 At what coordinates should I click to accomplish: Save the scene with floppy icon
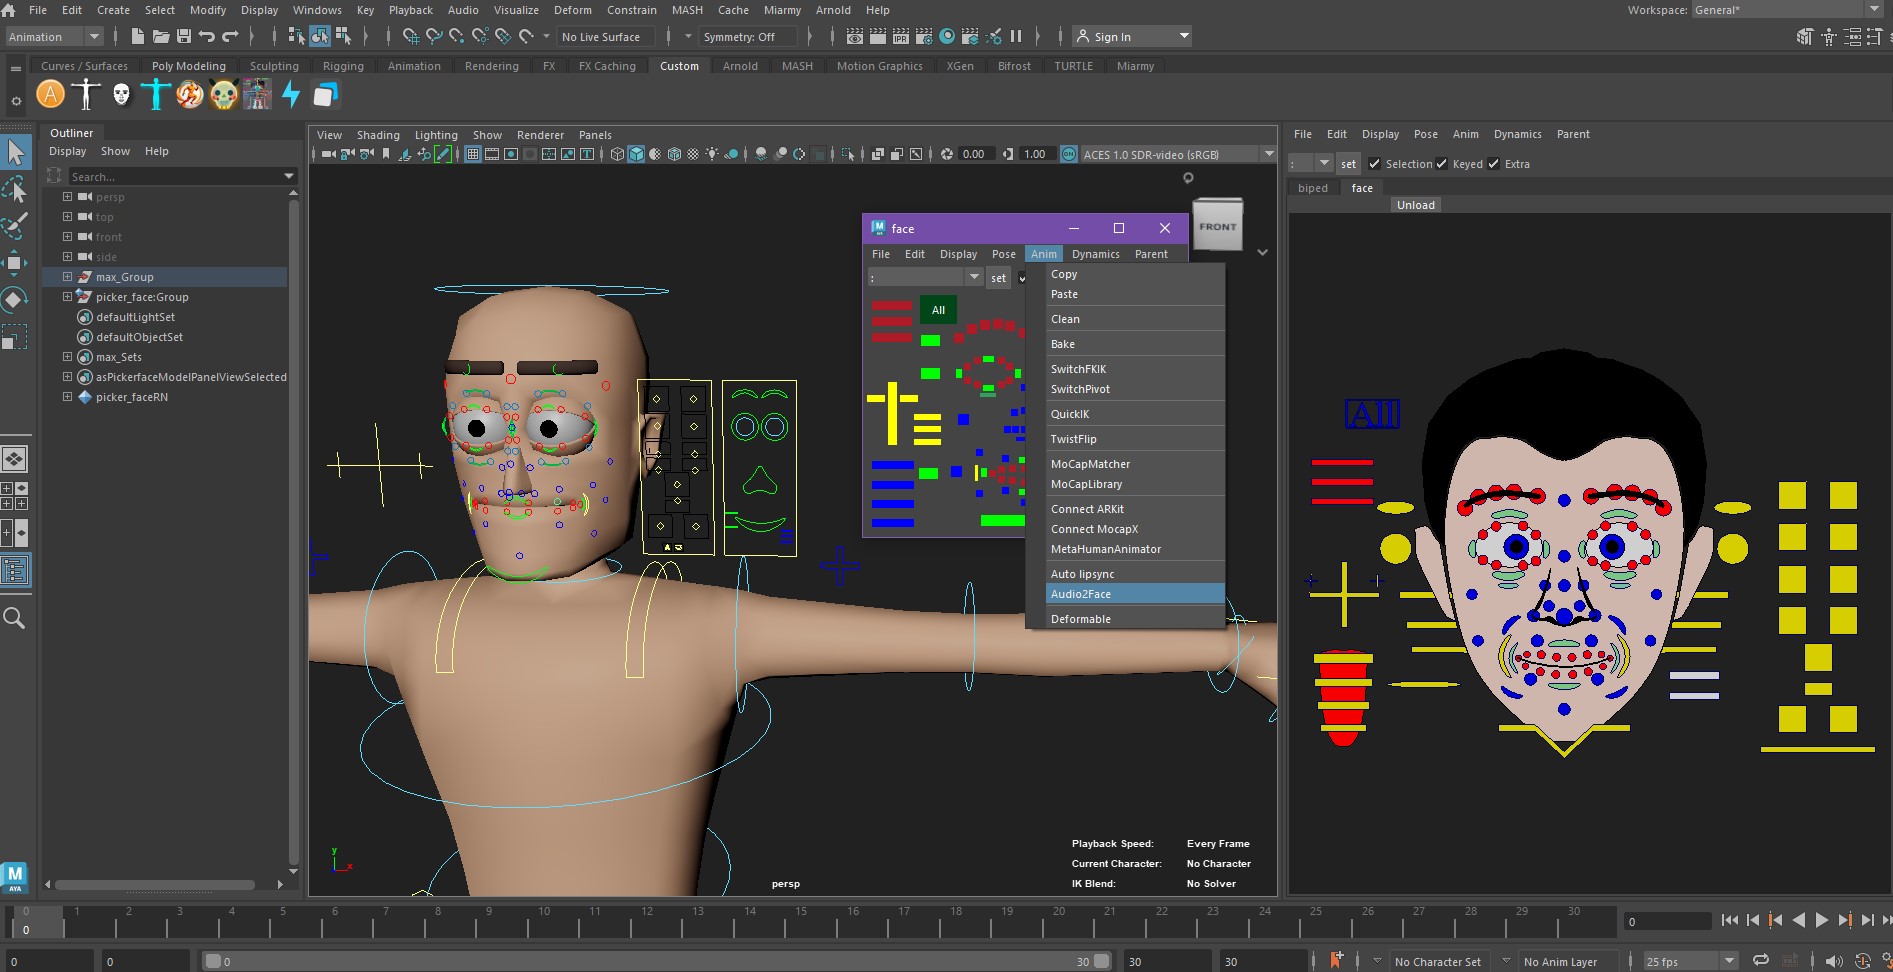(x=184, y=37)
